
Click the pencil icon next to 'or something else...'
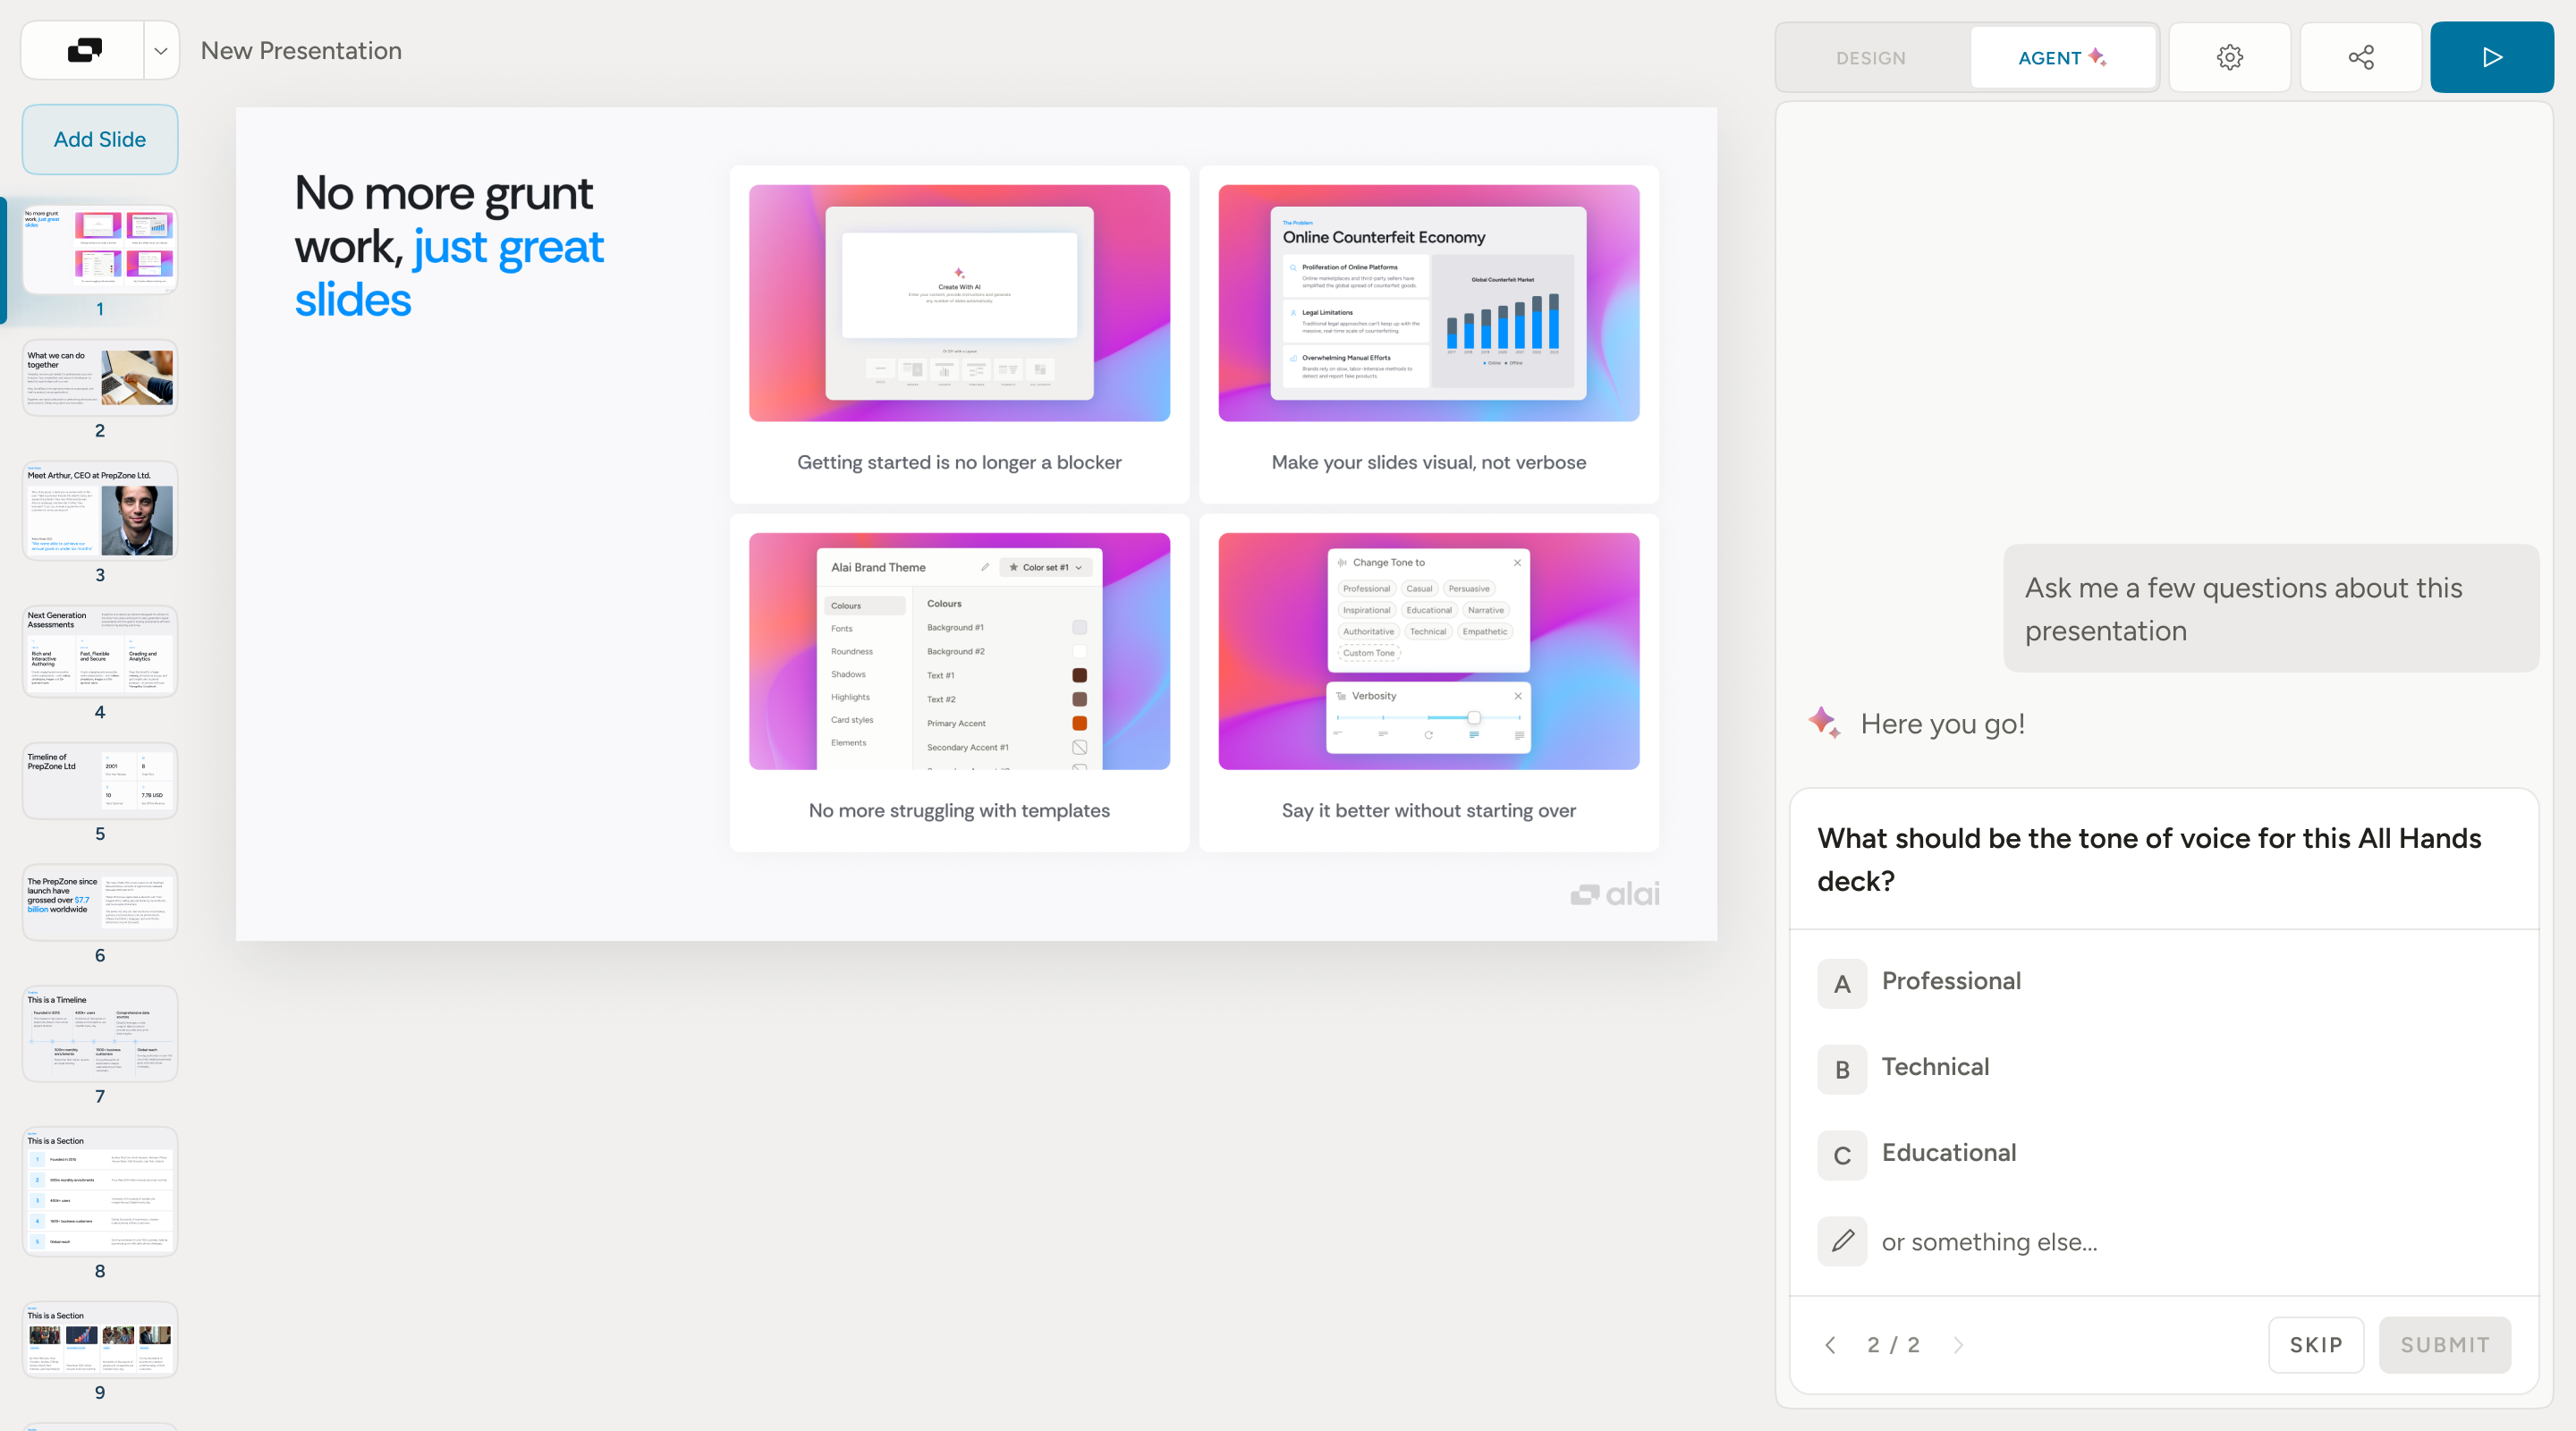1842,1241
